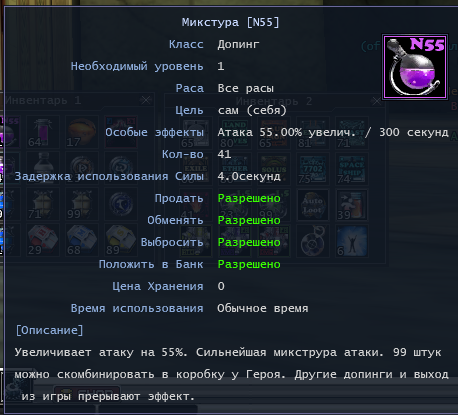Close the Инвентарь 1 window
The height and width of the screenshot is (415, 458).
pyautogui.click(x=145, y=100)
